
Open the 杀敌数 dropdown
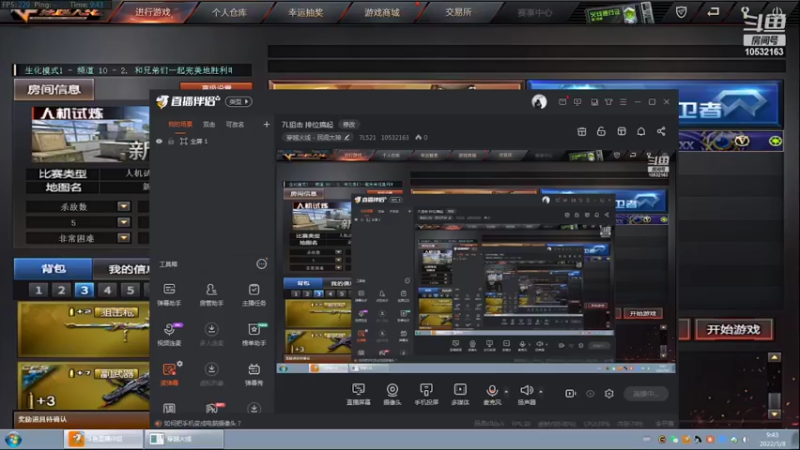123,207
